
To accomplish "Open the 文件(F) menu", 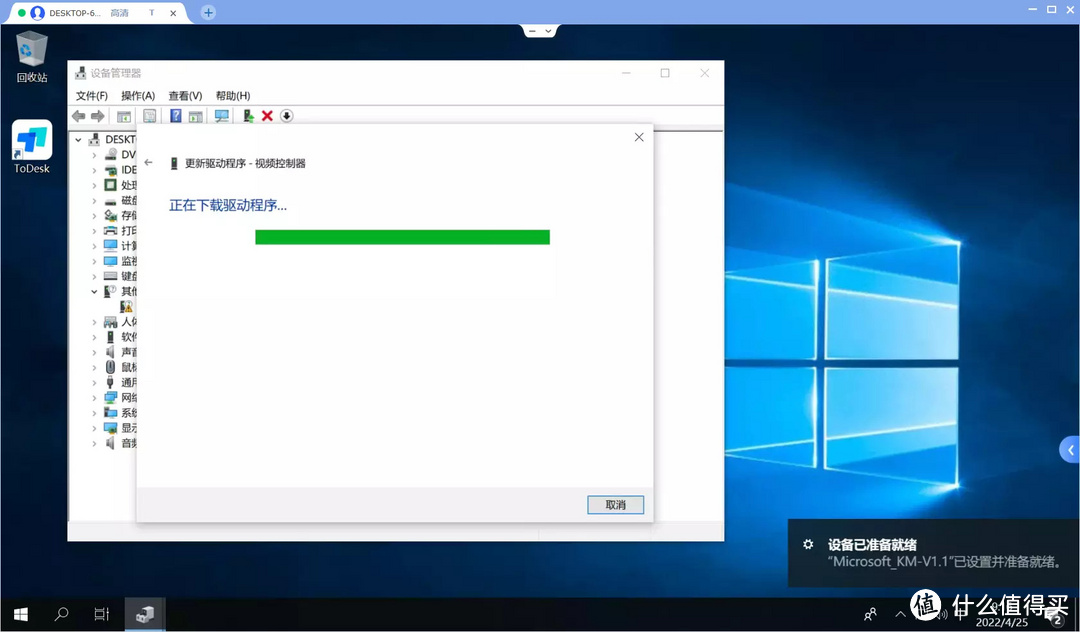I will [x=92, y=96].
